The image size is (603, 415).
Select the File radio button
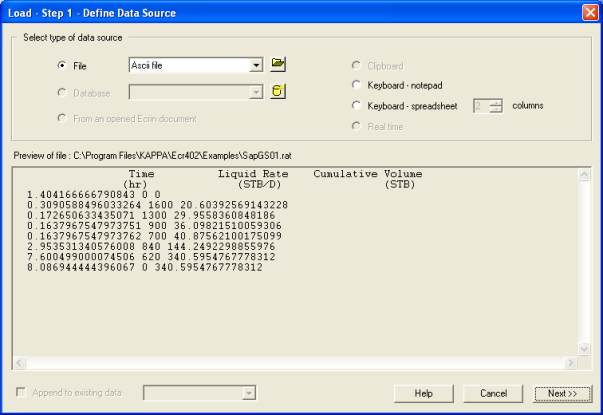(63, 66)
